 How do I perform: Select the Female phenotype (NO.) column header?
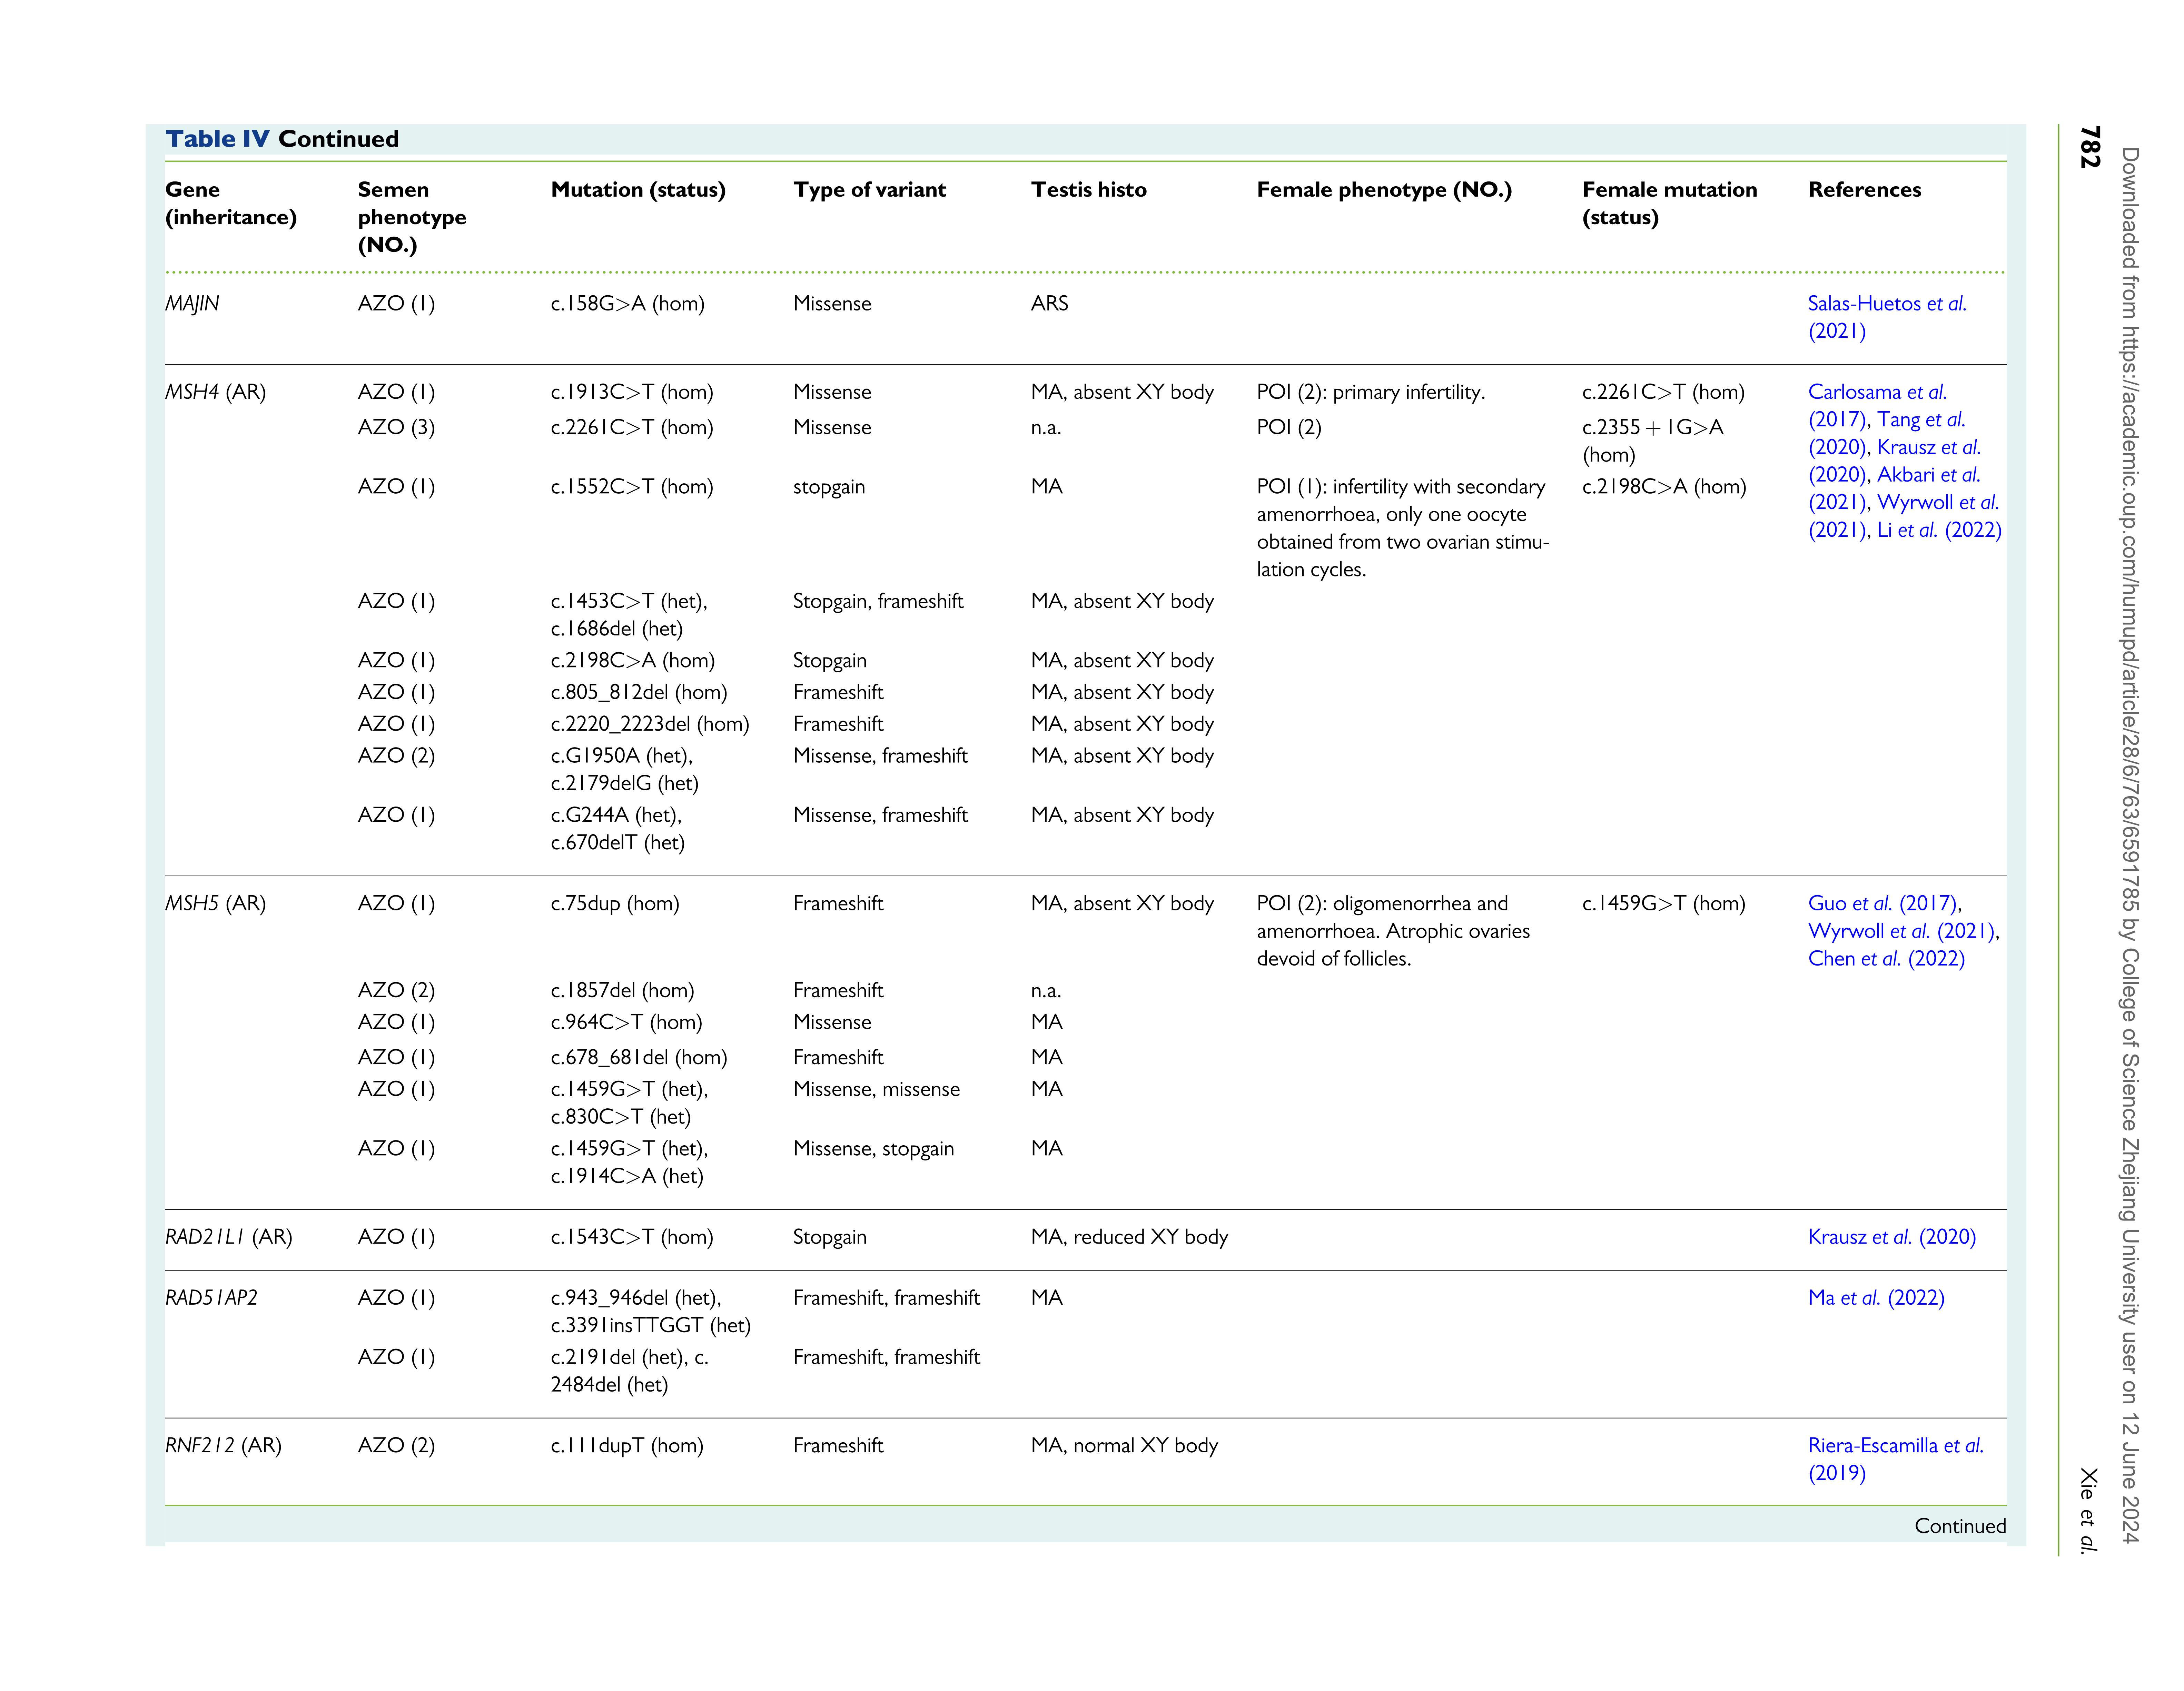pyautogui.click(x=1384, y=190)
